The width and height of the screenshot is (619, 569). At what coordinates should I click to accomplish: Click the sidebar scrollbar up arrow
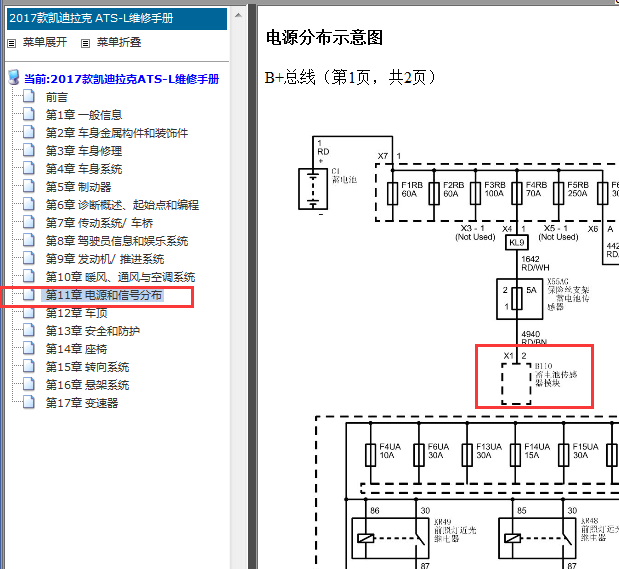(238, 15)
